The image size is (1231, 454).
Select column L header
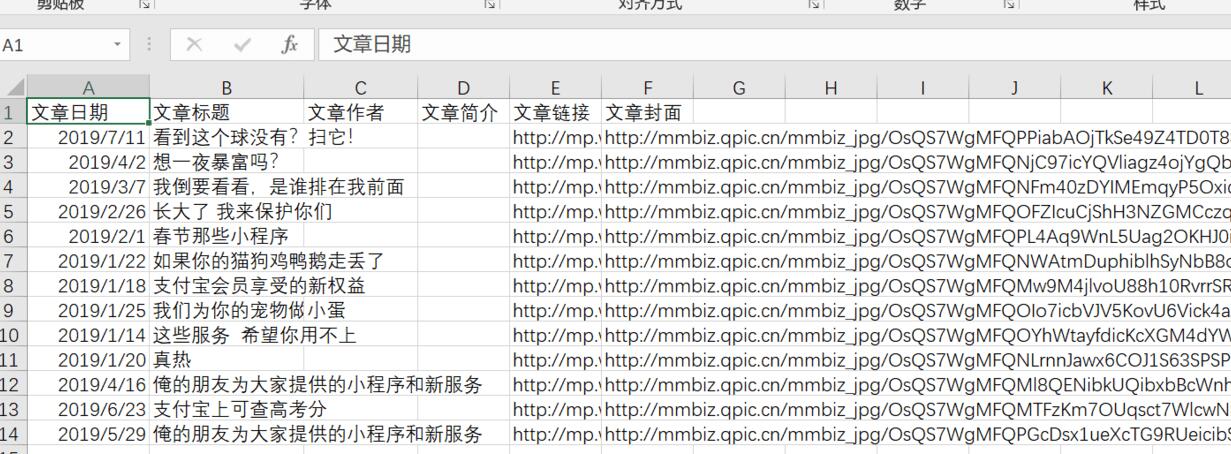click(x=1193, y=88)
